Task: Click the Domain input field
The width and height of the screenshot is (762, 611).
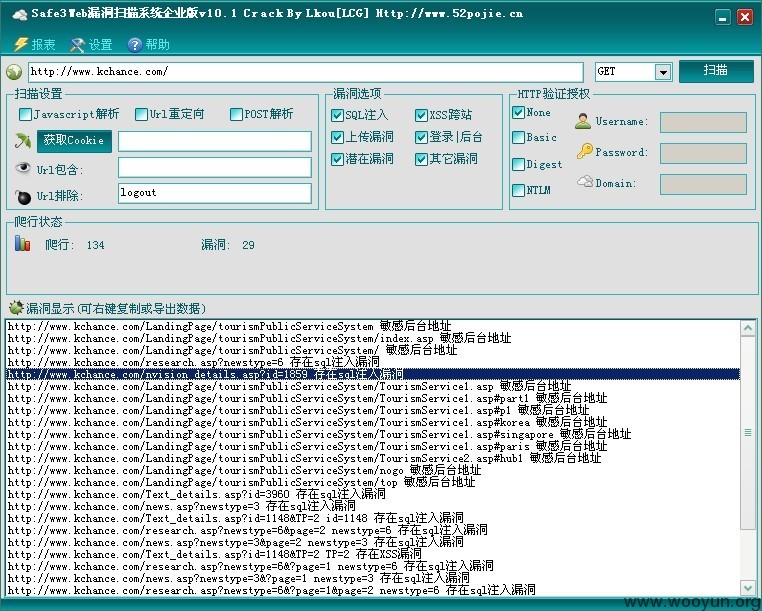Action: [x=703, y=184]
